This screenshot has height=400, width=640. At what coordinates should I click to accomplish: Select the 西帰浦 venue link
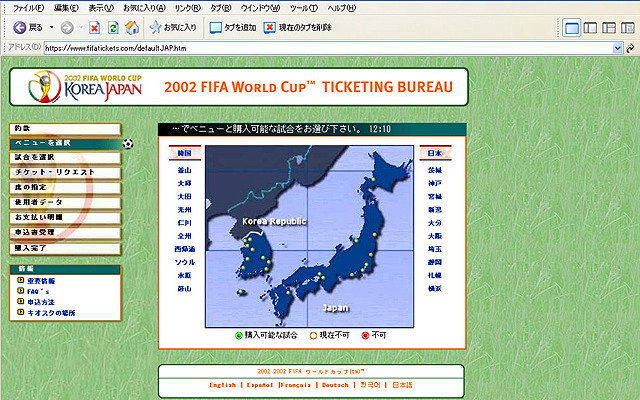click(184, 249)
